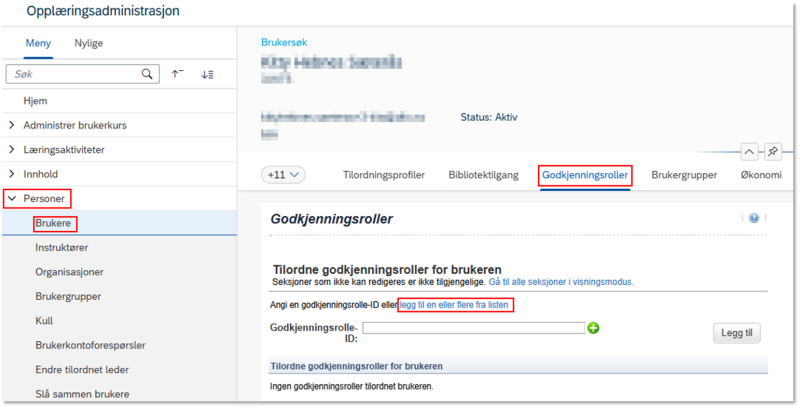Collapse all menu items with up-arrow icon
Image resolution: width=800 pixels, height=408 pixels.
pos(178,74)
